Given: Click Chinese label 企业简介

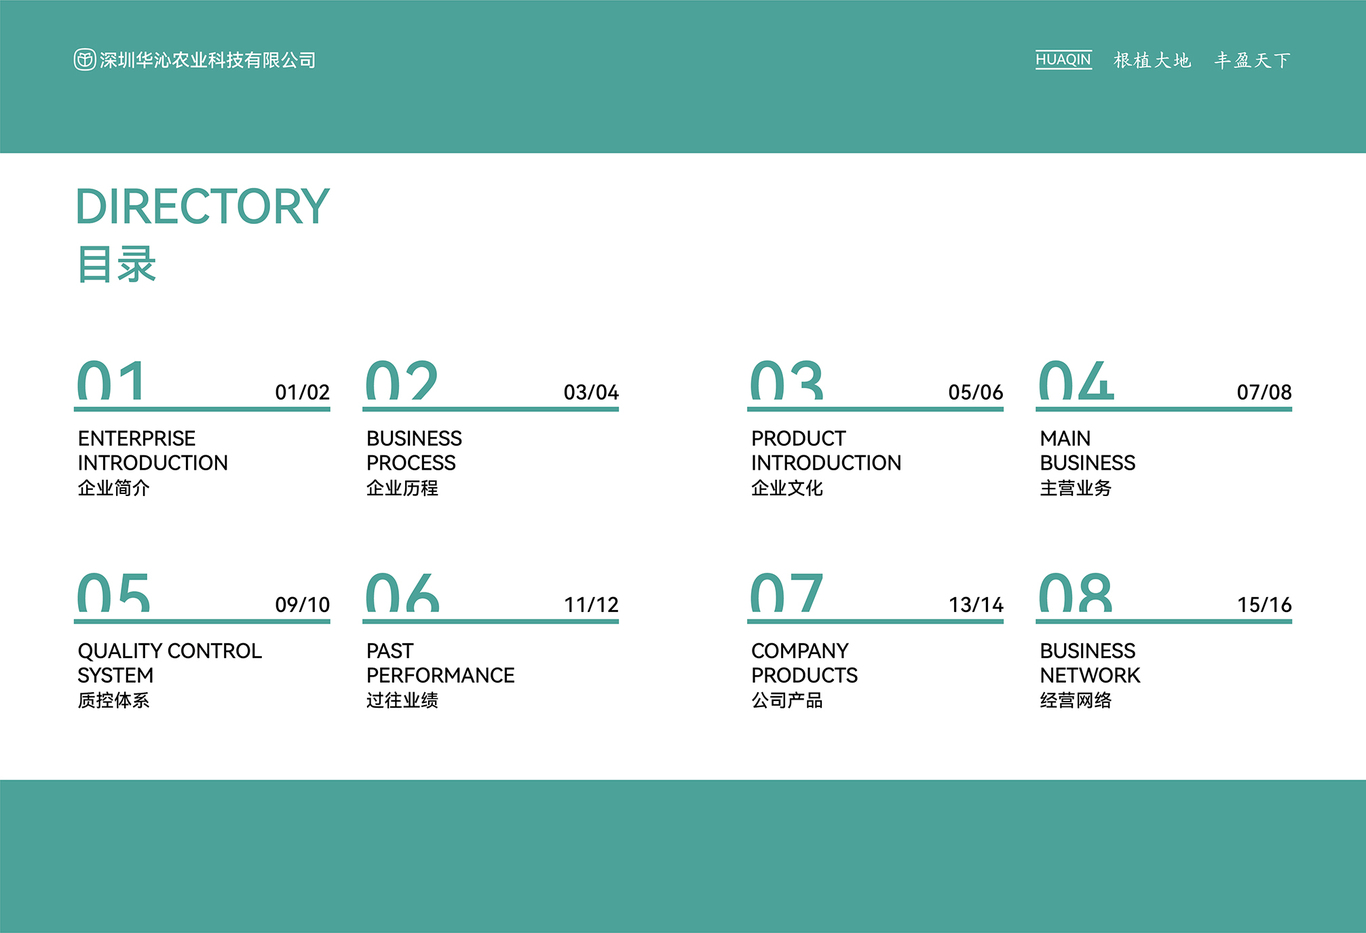Looking at the screenshot, I should tap(114, 488).
